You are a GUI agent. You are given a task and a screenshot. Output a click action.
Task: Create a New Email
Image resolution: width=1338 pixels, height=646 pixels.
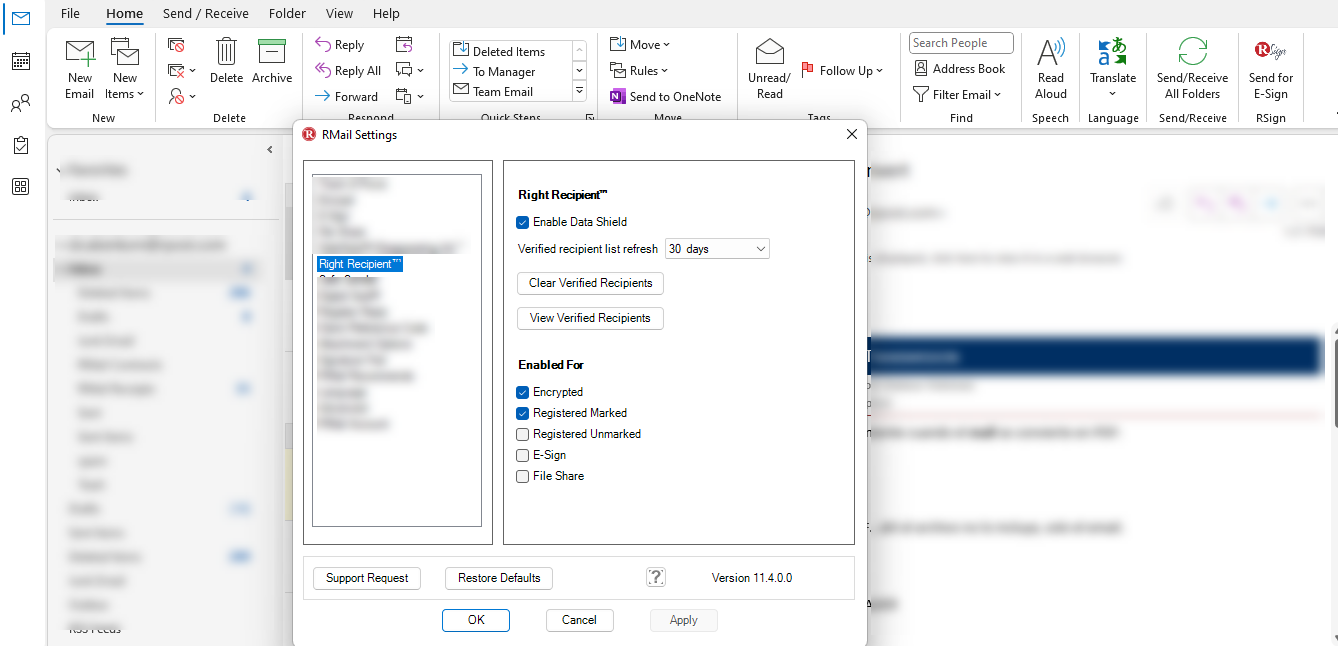point(80,68)
